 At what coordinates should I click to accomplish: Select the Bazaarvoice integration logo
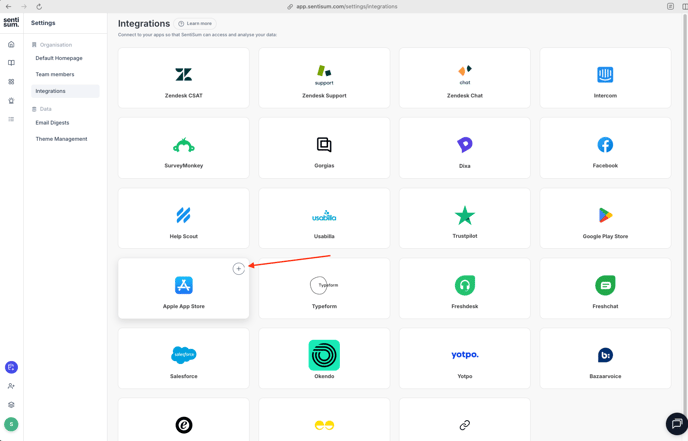click(605, 355)
